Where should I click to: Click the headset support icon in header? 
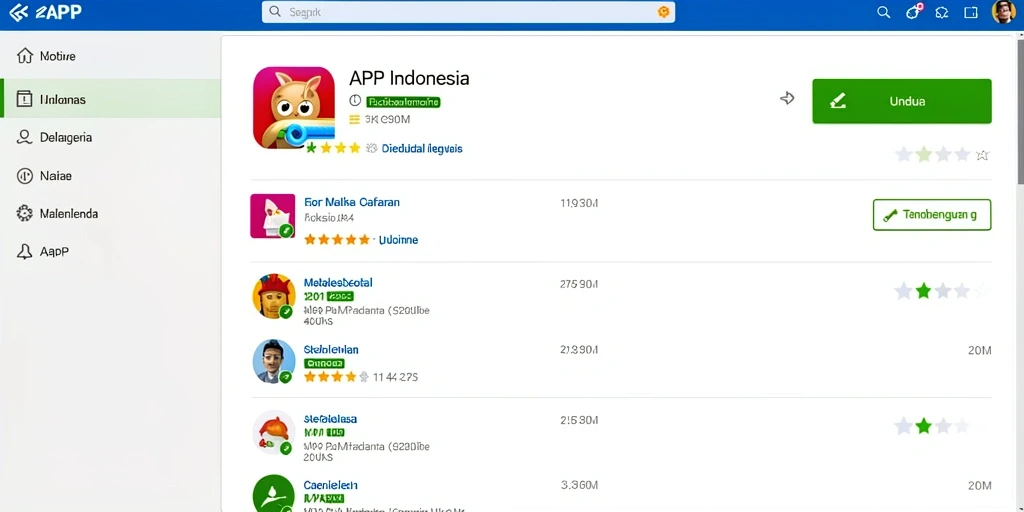[x=942, y=12]
